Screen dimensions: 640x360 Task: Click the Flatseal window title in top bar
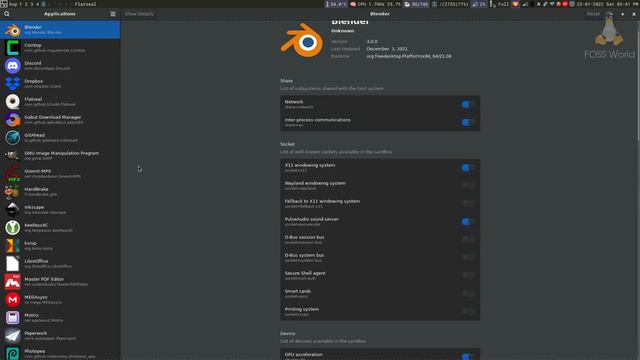(x=85, y=4)
